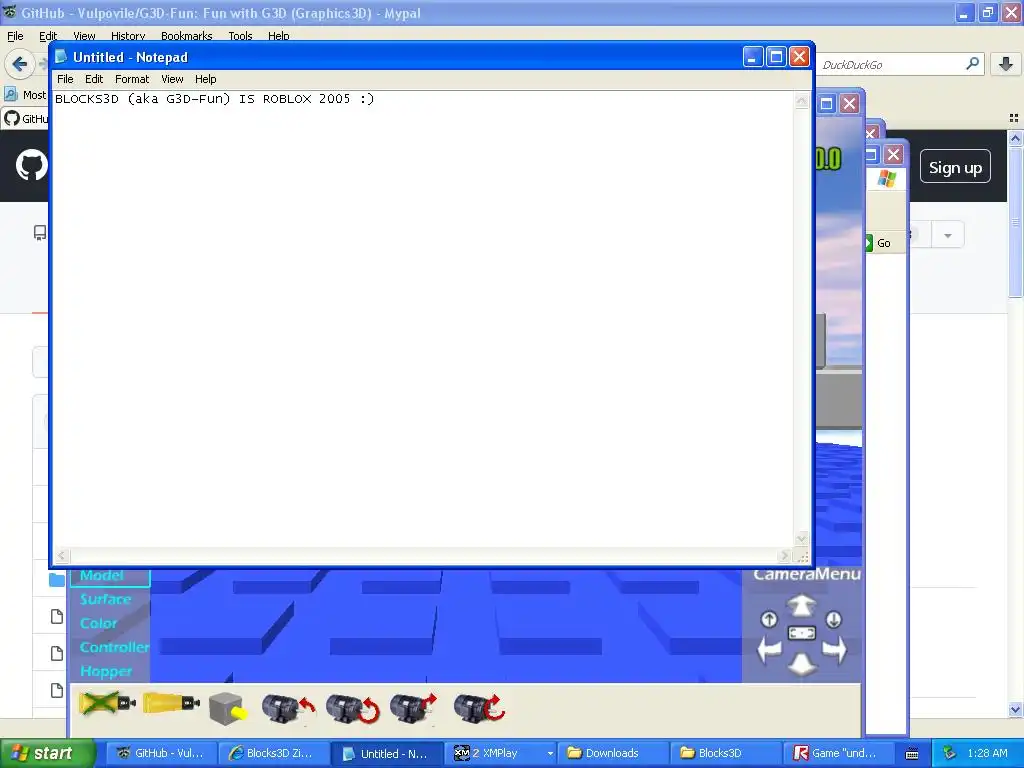This screenshot has width=1024, height=768.
Task: Select the Surface tab in Blocks3D
Action: click(x=105, y=599)
